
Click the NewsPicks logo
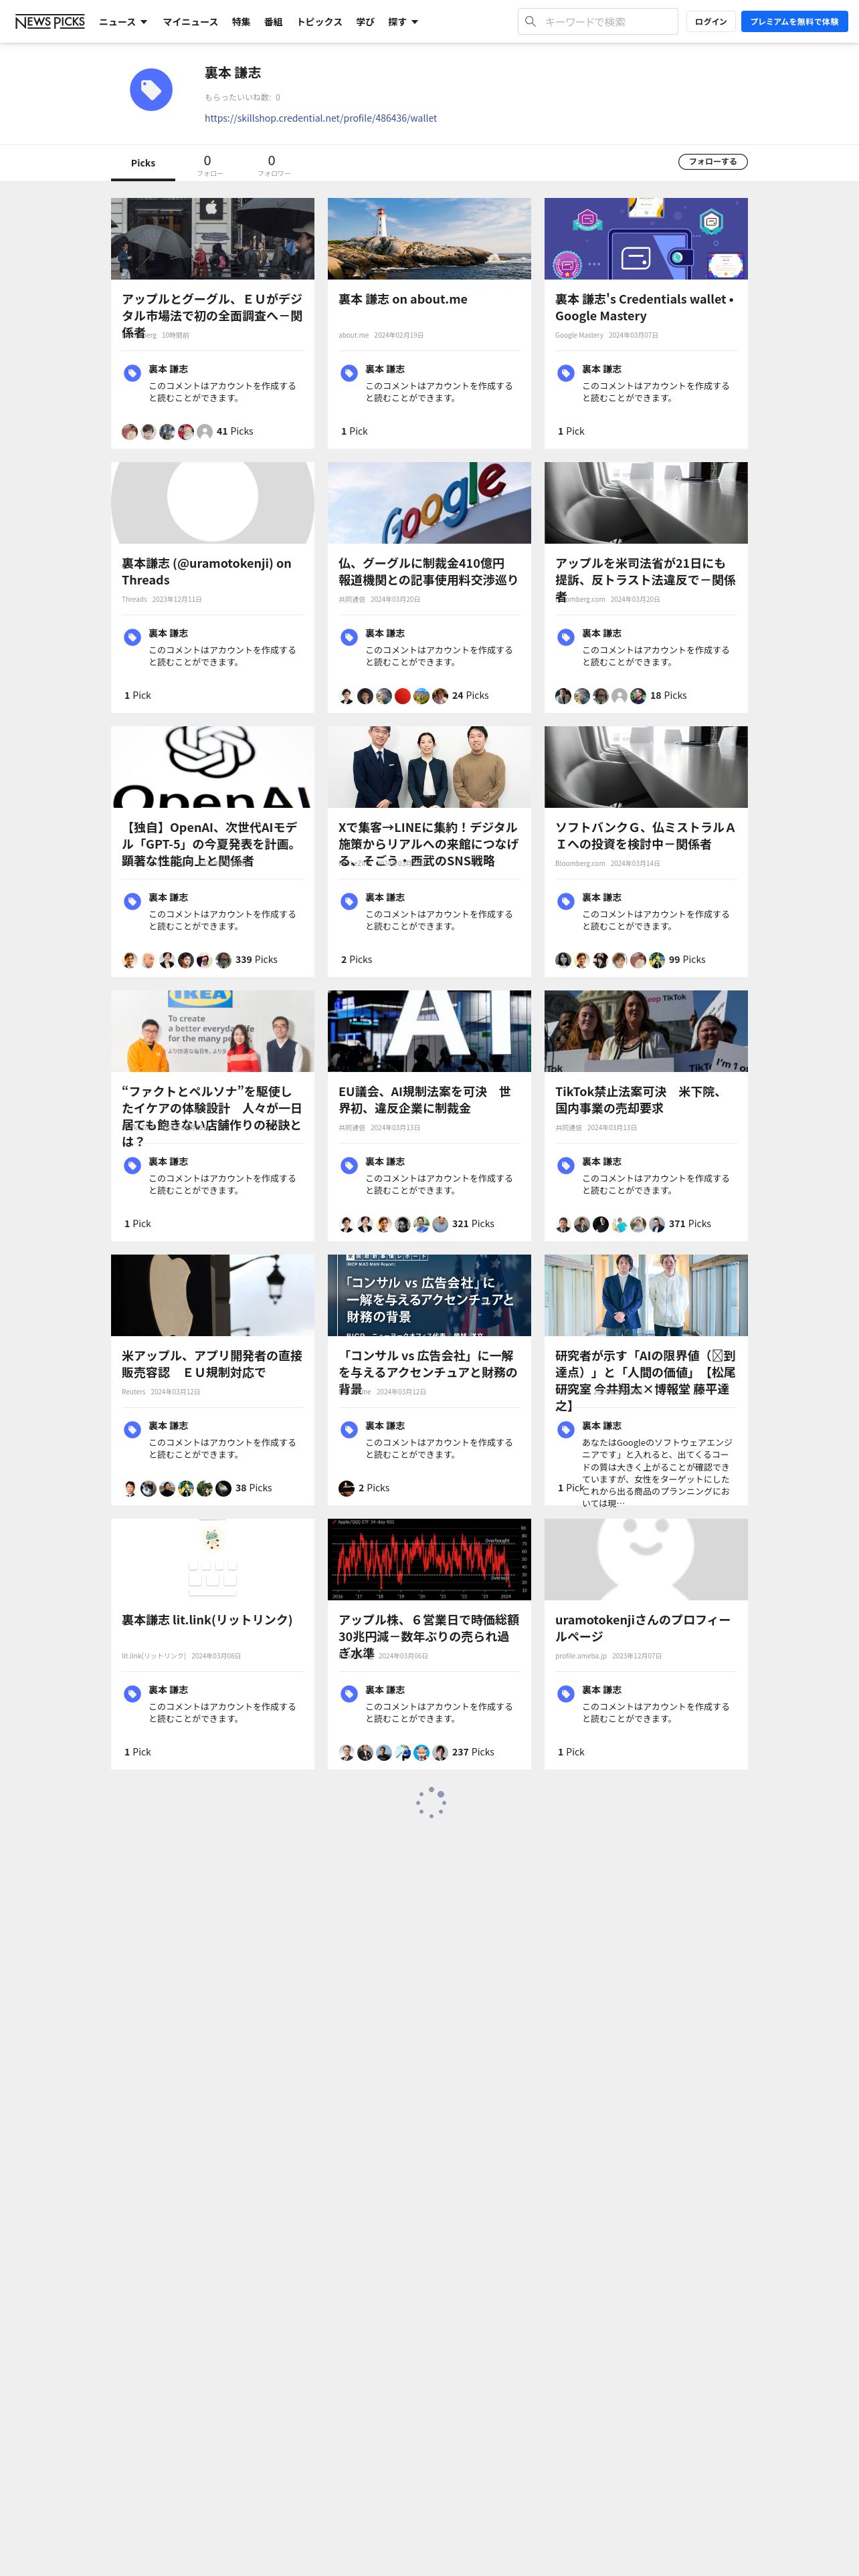pos(50,21)
